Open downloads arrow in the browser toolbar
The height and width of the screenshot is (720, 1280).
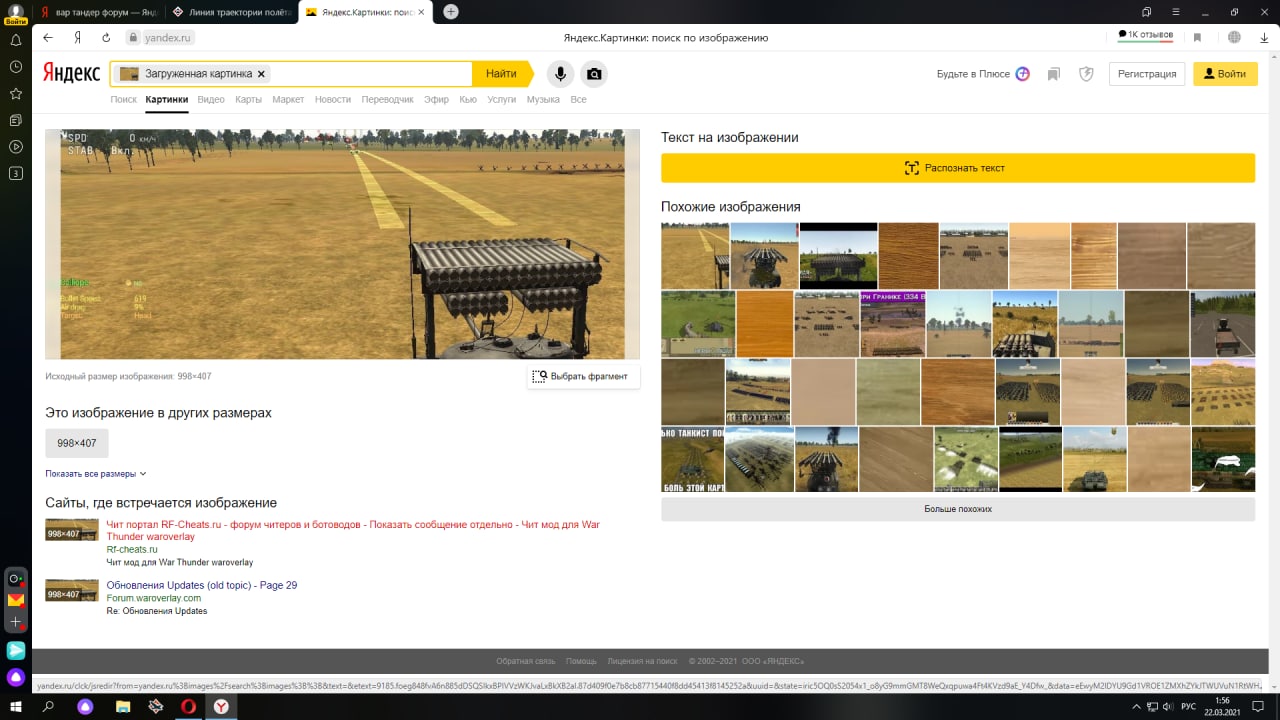click(x=1265, y=37)
